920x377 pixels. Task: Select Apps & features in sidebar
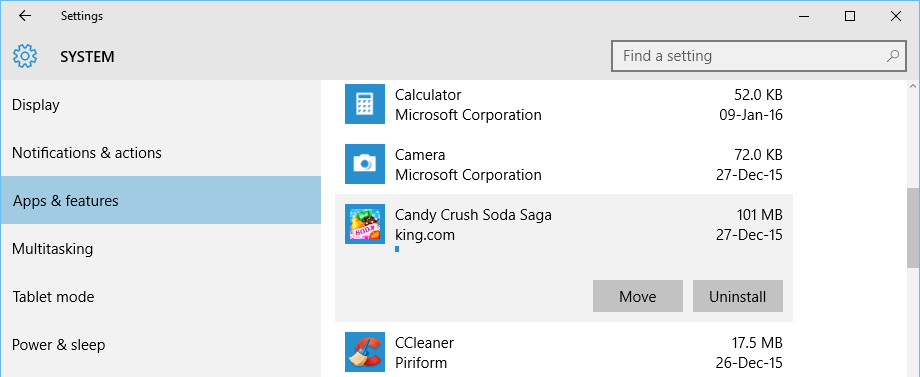tap(160, 201)
